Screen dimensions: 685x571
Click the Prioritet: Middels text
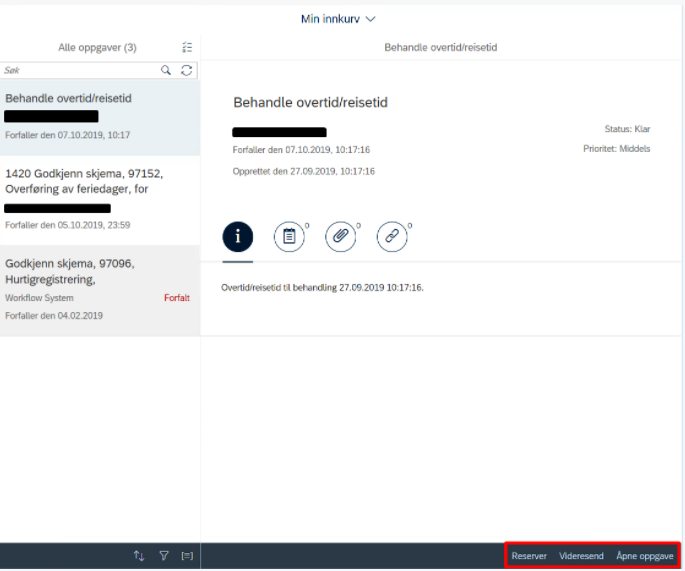(616, 149)
